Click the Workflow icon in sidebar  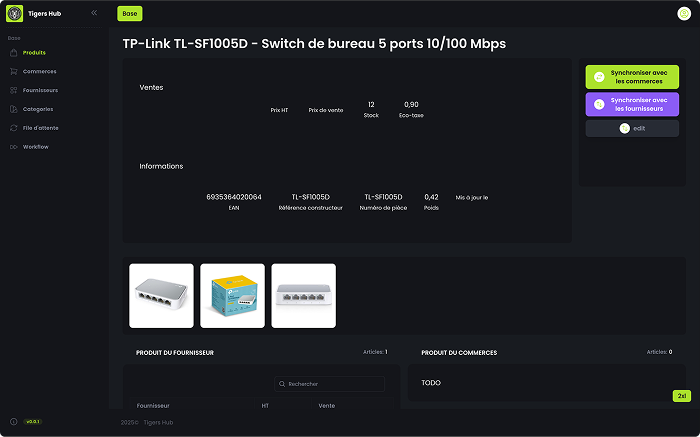(13, 147)
